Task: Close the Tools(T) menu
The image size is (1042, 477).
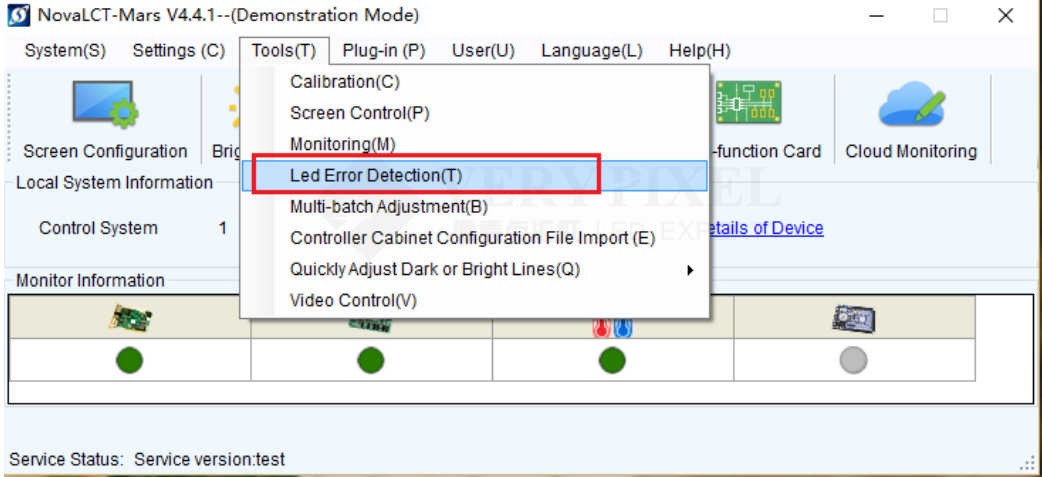Action: (284, 50)
